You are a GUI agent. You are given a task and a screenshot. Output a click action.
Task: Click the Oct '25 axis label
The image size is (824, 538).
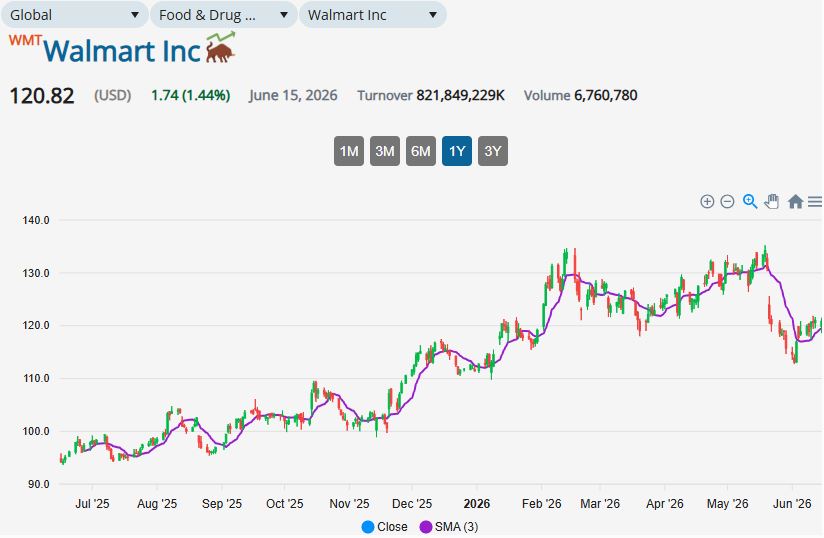tap(285, 504)
